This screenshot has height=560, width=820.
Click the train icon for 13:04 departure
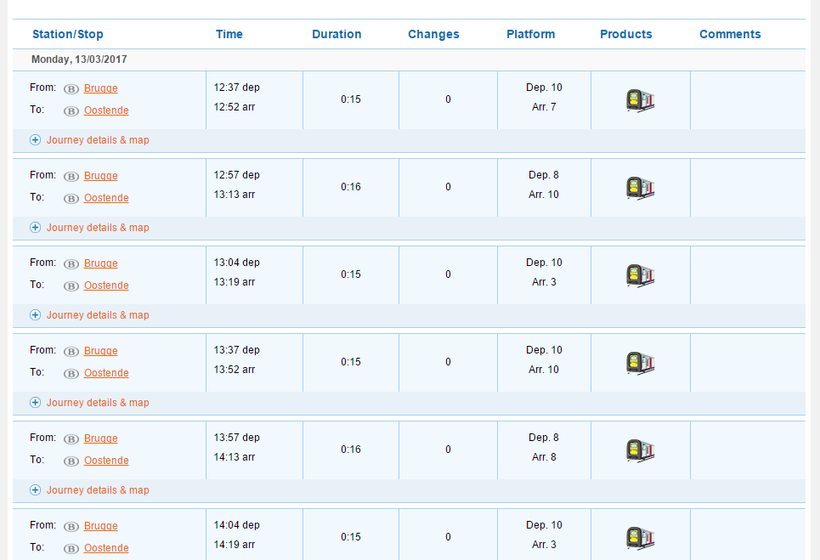[640, 275]
